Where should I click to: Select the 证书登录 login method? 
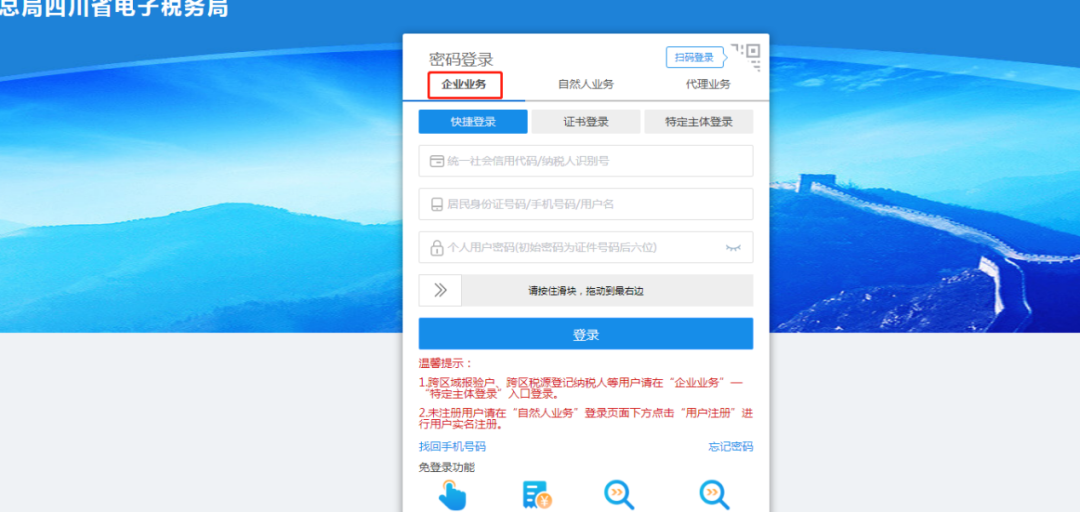tap(586, 122)
